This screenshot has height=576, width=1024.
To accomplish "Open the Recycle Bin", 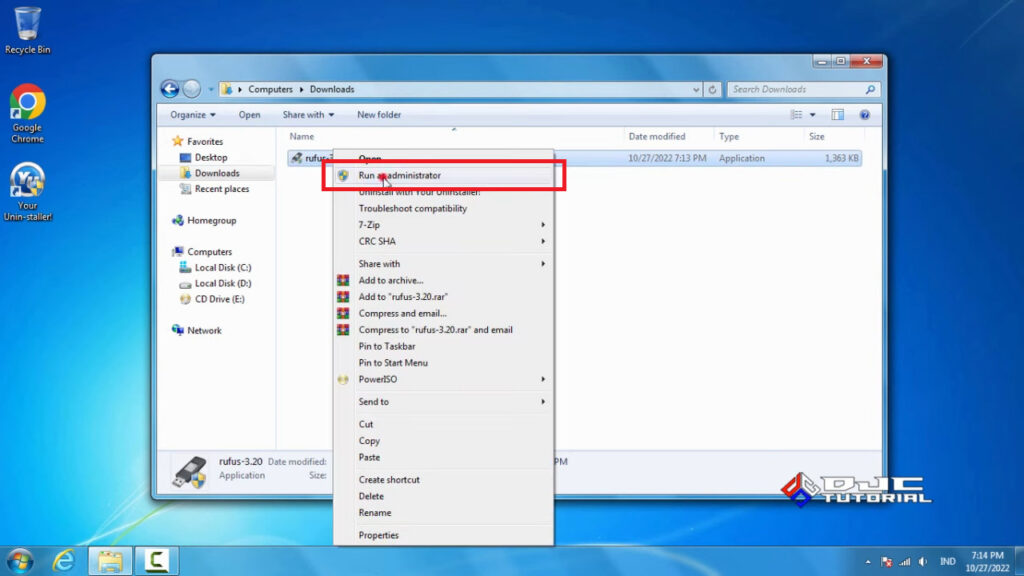I will tap(26, 22).
